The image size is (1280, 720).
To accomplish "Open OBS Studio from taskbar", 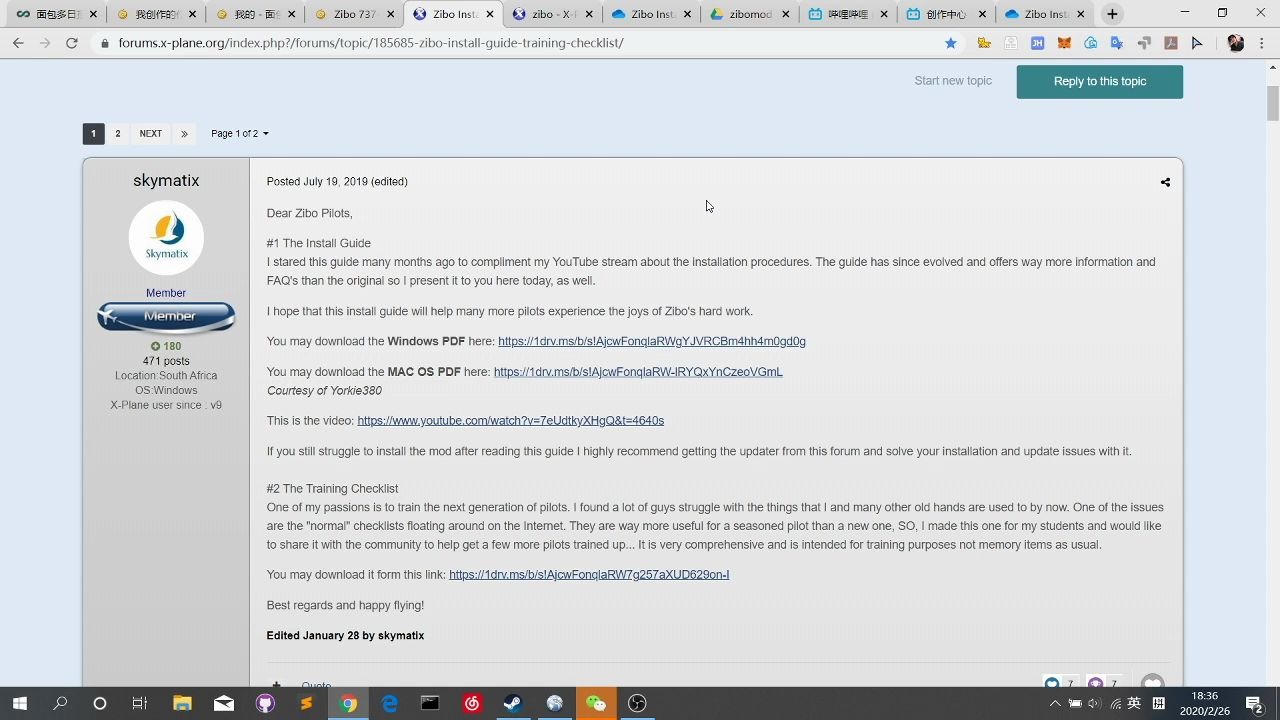I will pyautogui.click(x=637, y=703).
